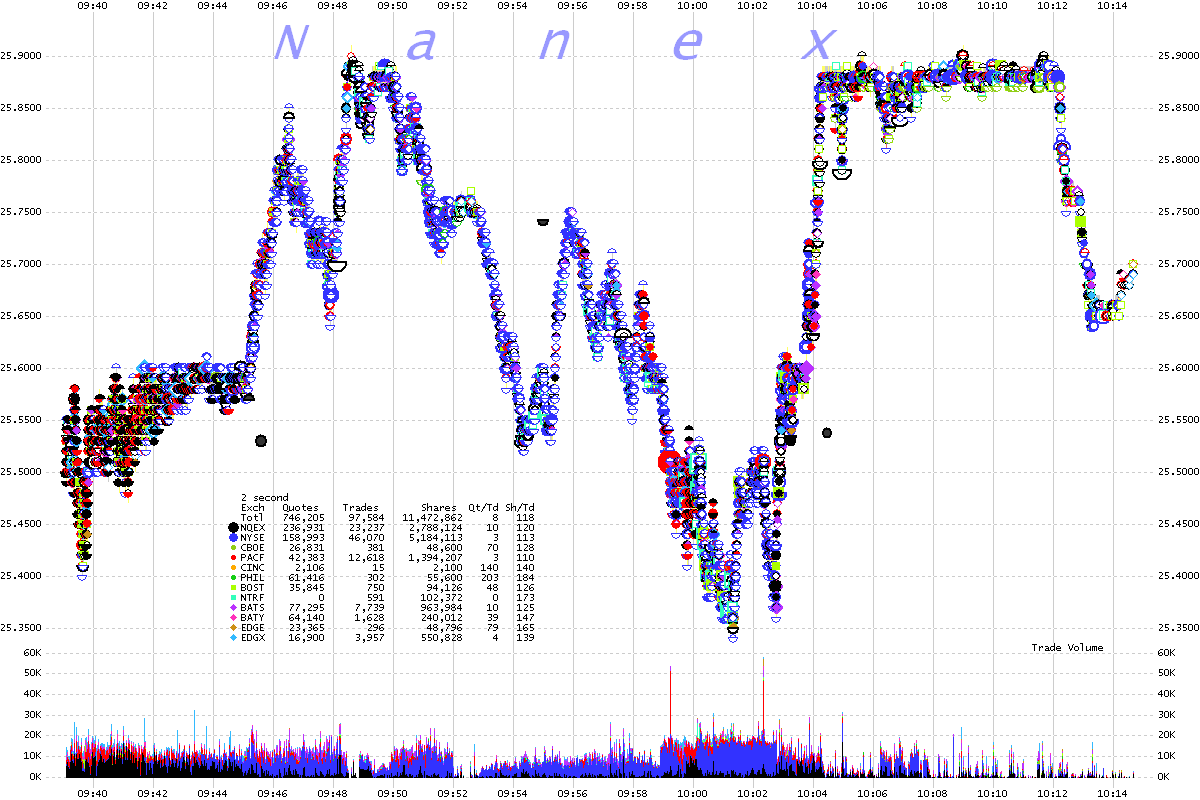The image size is (1200, 800).
Task: Select the CBOE legend dot
Action: [x=233, y=547]
